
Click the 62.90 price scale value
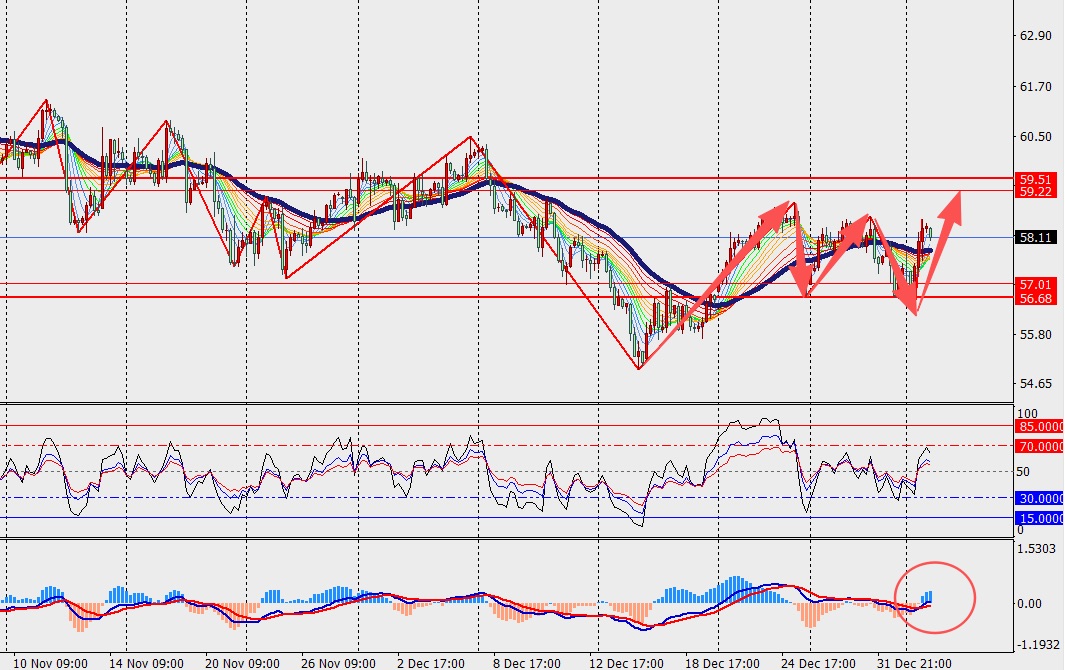(x=1034, y=36)
